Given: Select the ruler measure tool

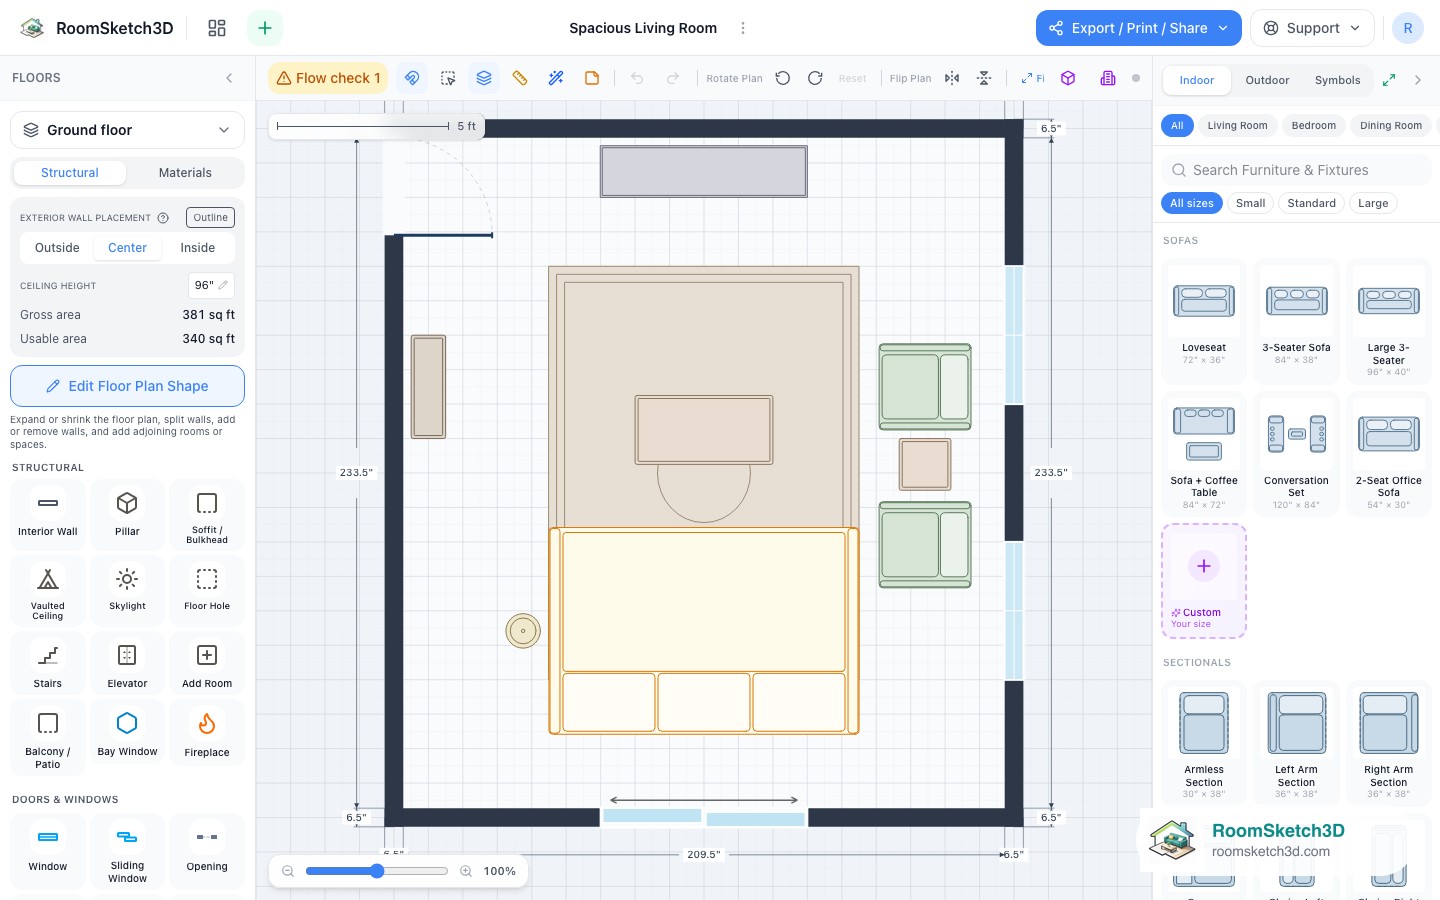Looking at the screenshot, I should (x=520, y=78).
